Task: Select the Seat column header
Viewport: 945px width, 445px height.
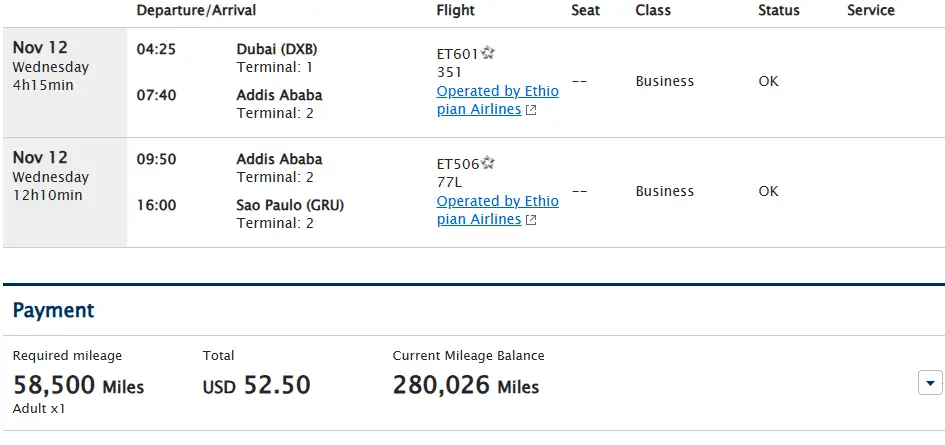Action: [x=585, y=11]
